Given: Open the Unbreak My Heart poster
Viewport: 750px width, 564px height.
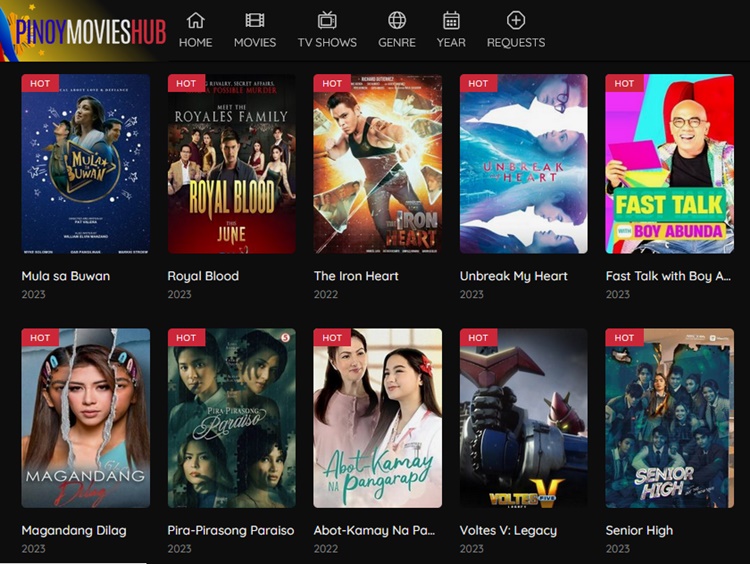Looking at the screenshot, I should coord(524,164).
